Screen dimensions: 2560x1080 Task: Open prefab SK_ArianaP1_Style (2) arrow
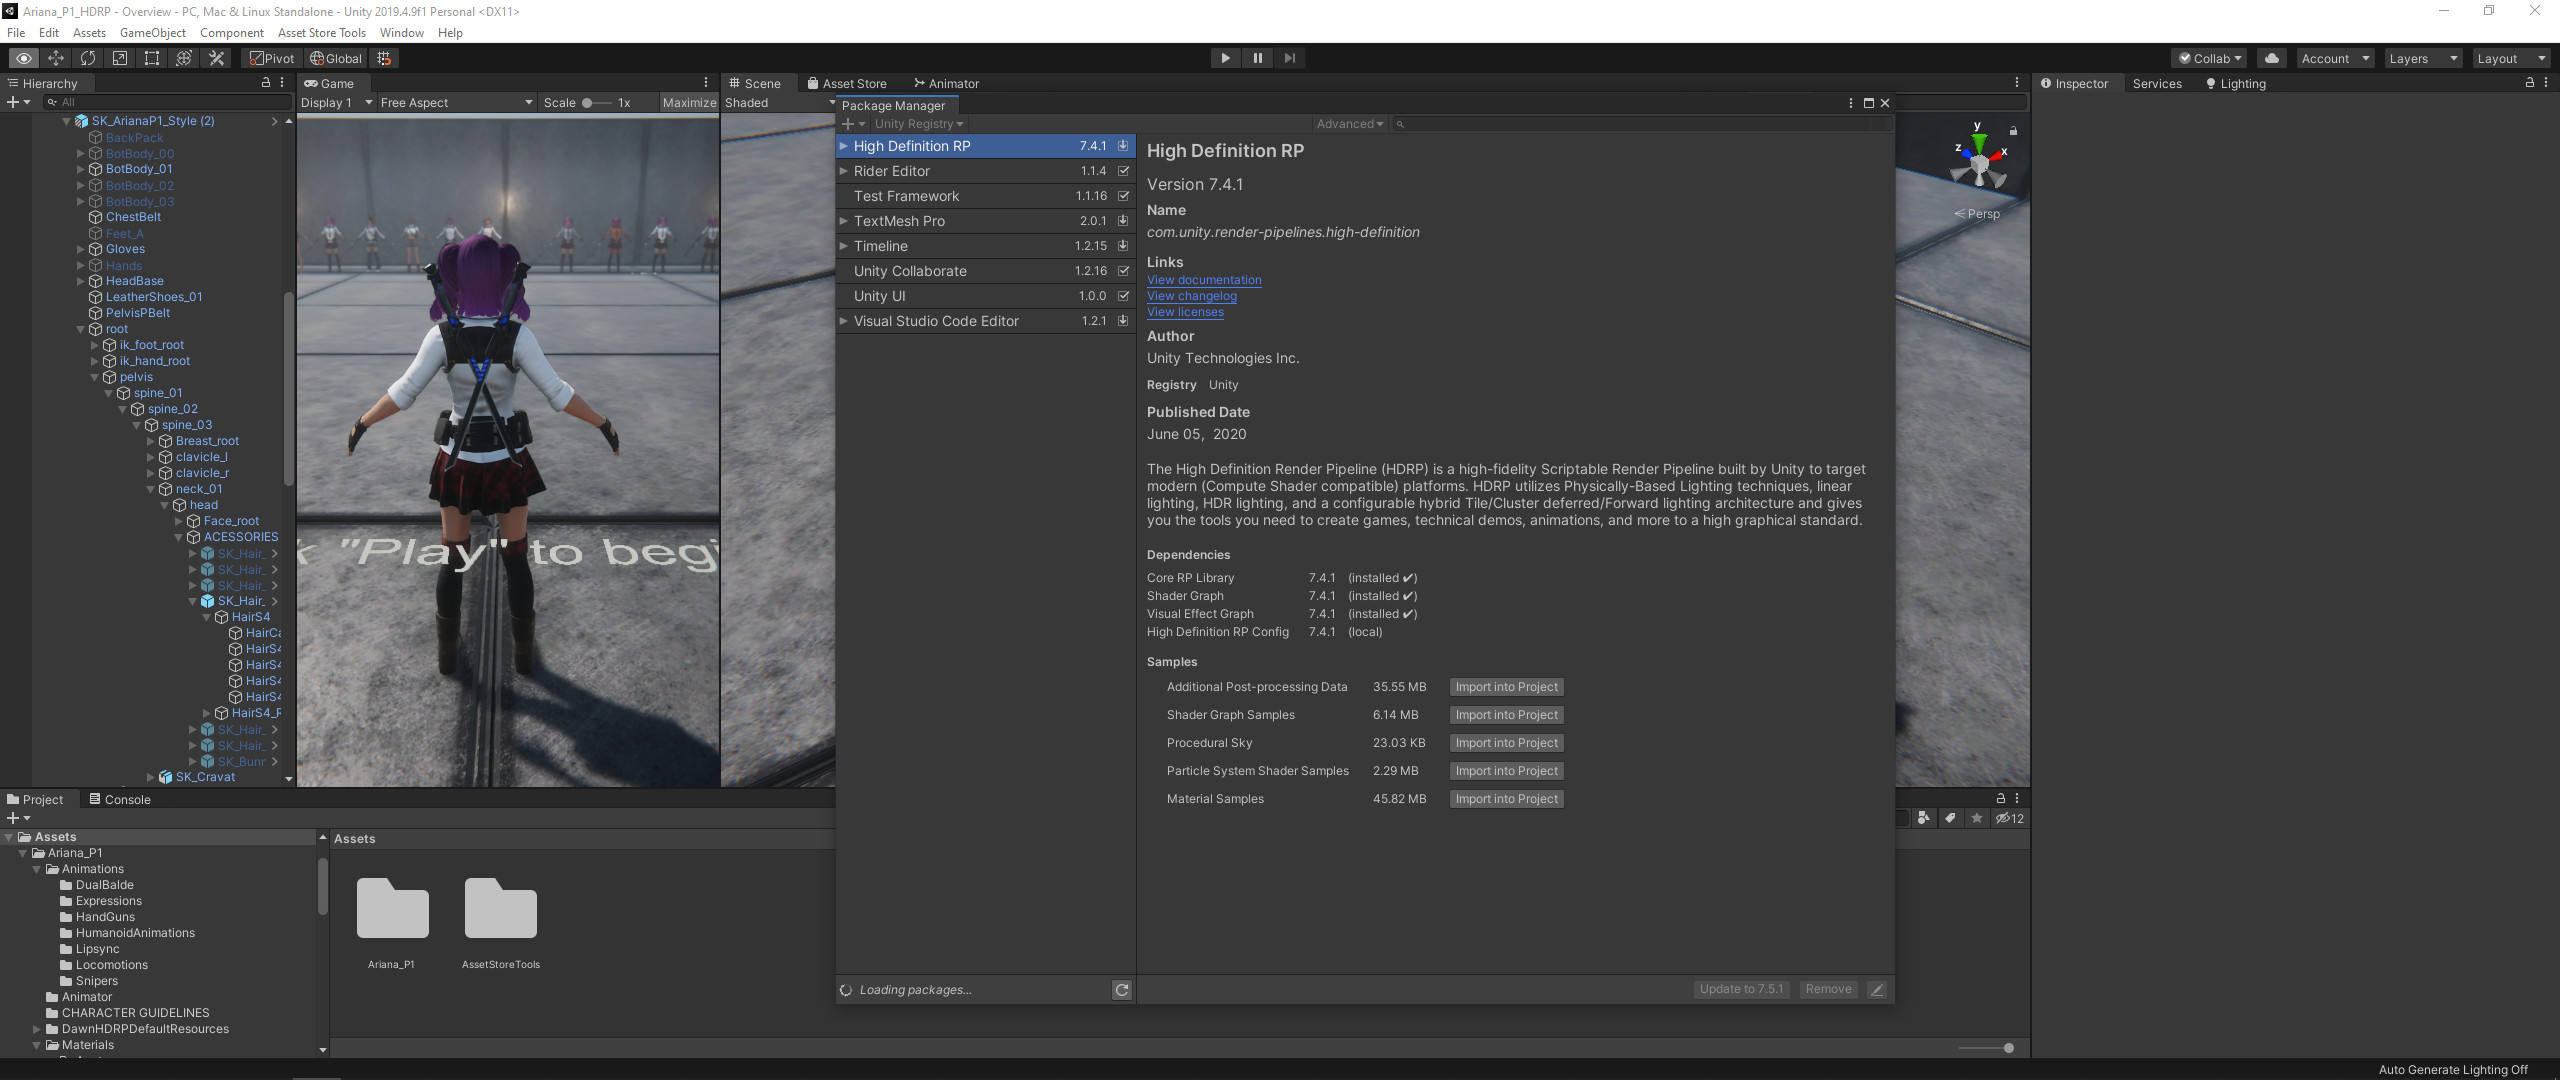[x=274, y=121]
